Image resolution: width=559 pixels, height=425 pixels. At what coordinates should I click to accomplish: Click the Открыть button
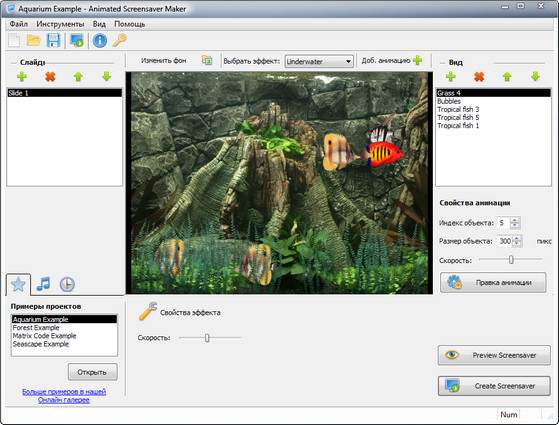[92, 372]
